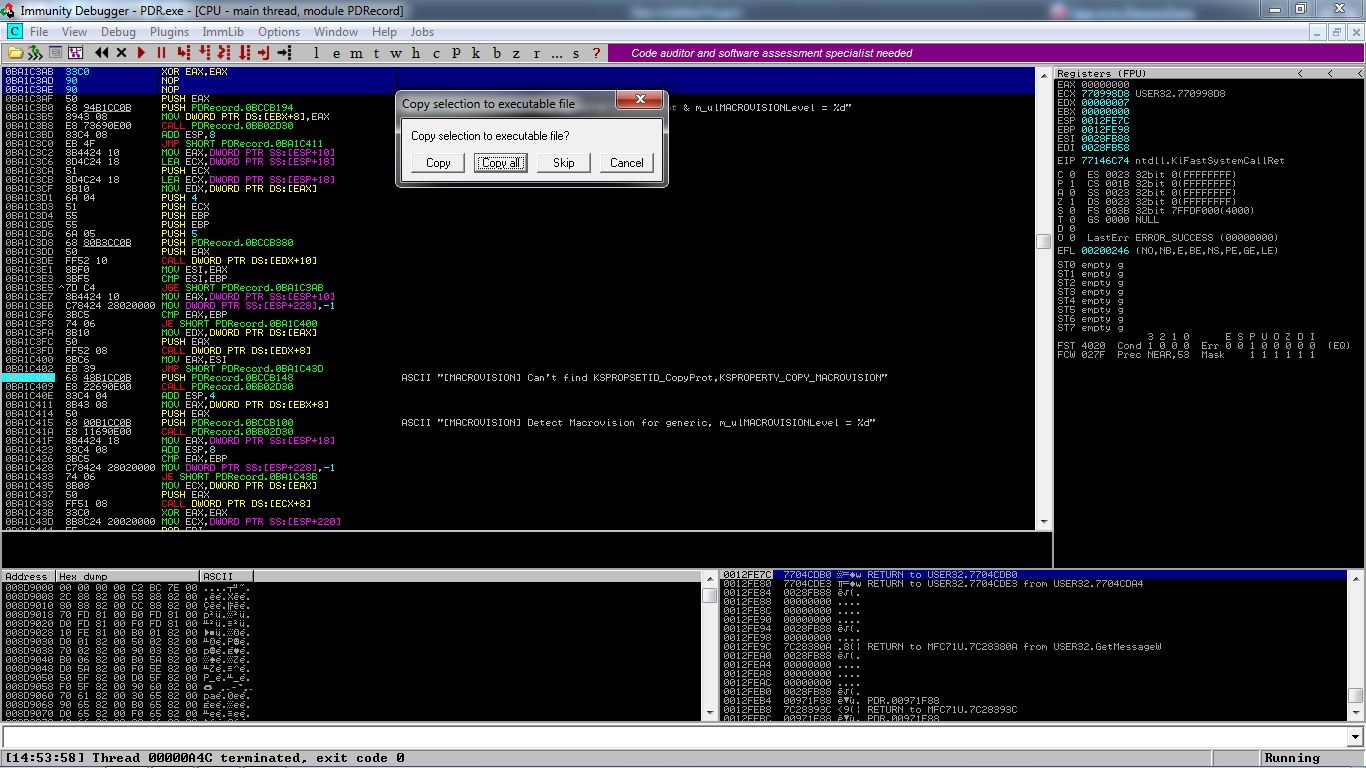The image size is (1366, 768).
Task: Click the green attach-process toolbar icon
Action: [35, 52]
